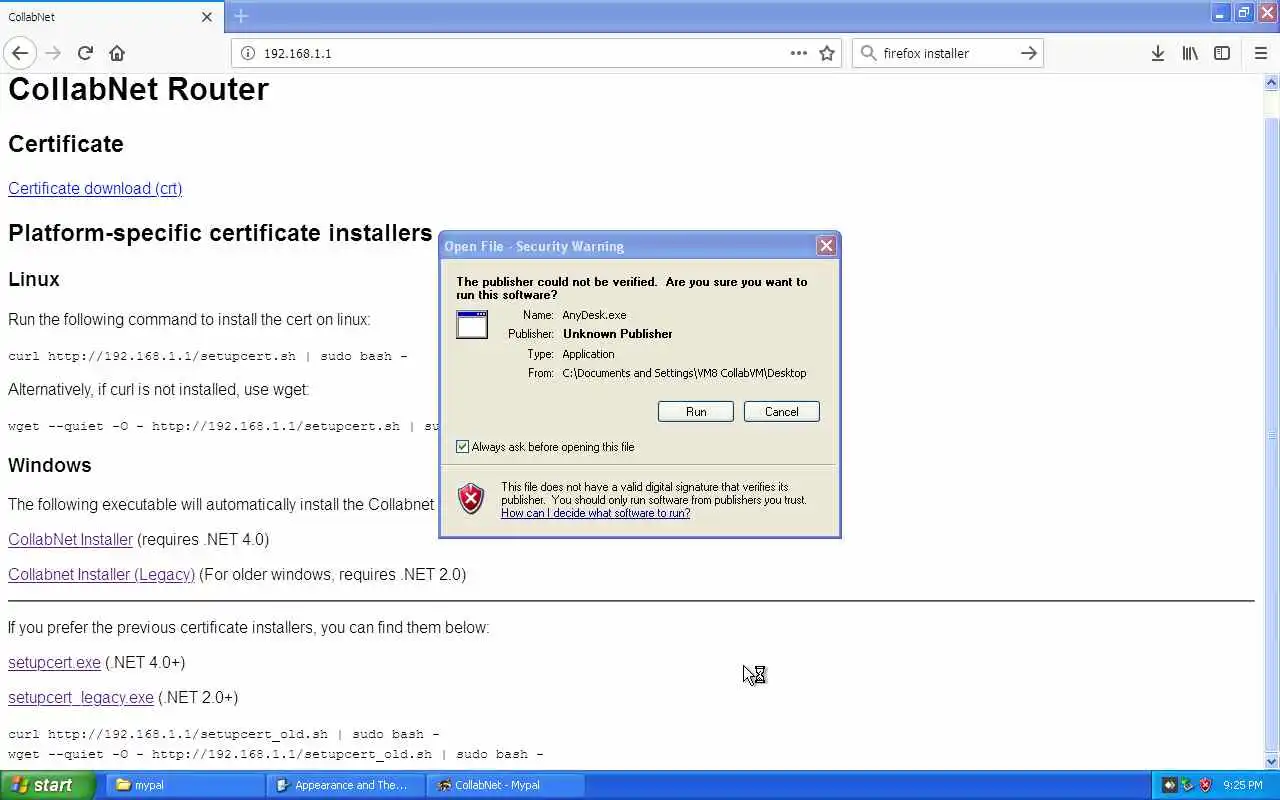
Task: Download setupcert_legacy.exe
Action: click(81, 697)
